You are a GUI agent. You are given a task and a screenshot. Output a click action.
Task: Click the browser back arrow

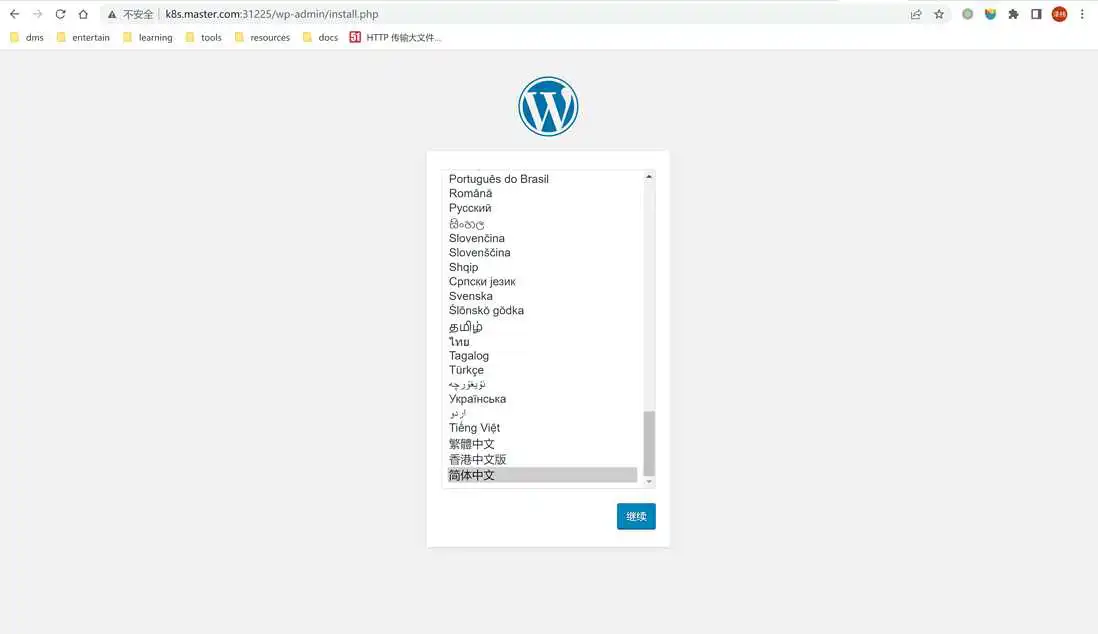[x=14, y=14]
